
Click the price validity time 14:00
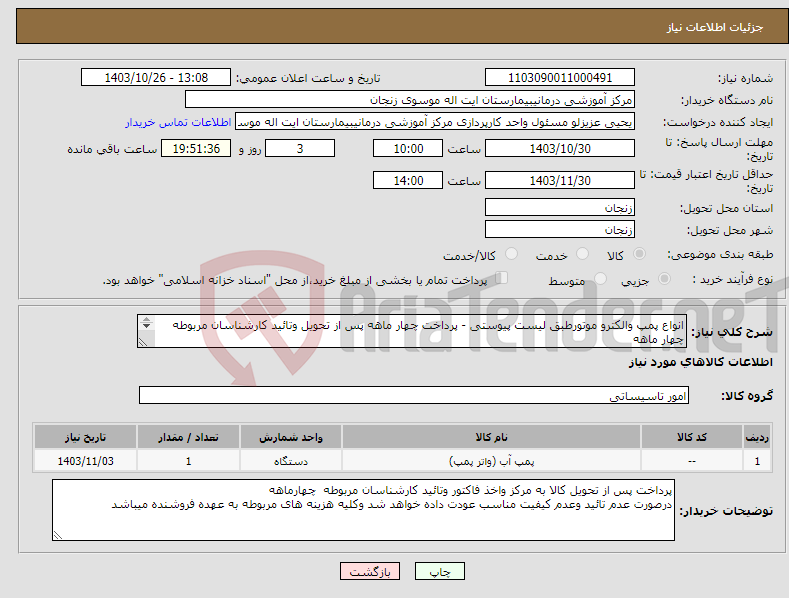(x=408, y=180)
